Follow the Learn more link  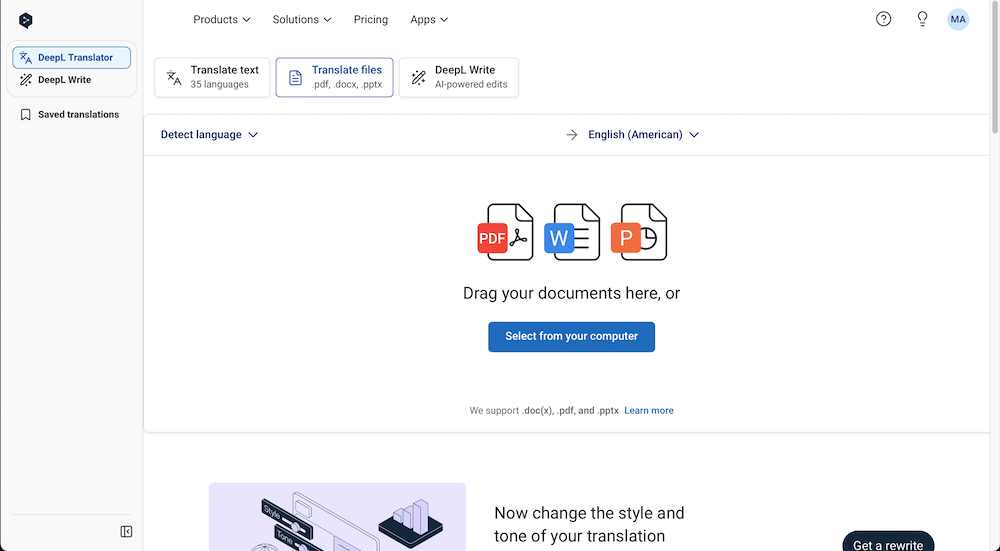pos(649,411)
